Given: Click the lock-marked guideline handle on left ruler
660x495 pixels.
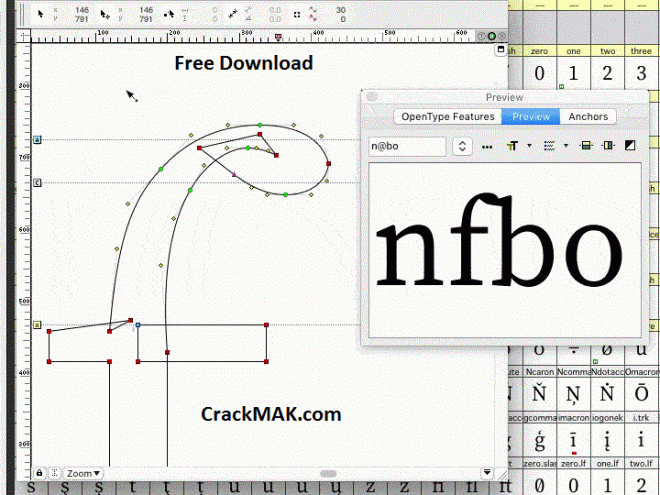Looking at the screenshot, I should click(37, 139).
